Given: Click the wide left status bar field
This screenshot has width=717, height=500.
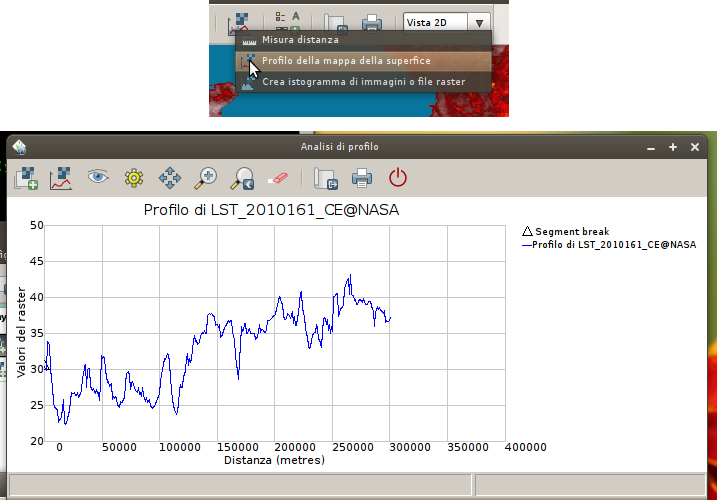Looking at the screenshot, I should (240, 485).
